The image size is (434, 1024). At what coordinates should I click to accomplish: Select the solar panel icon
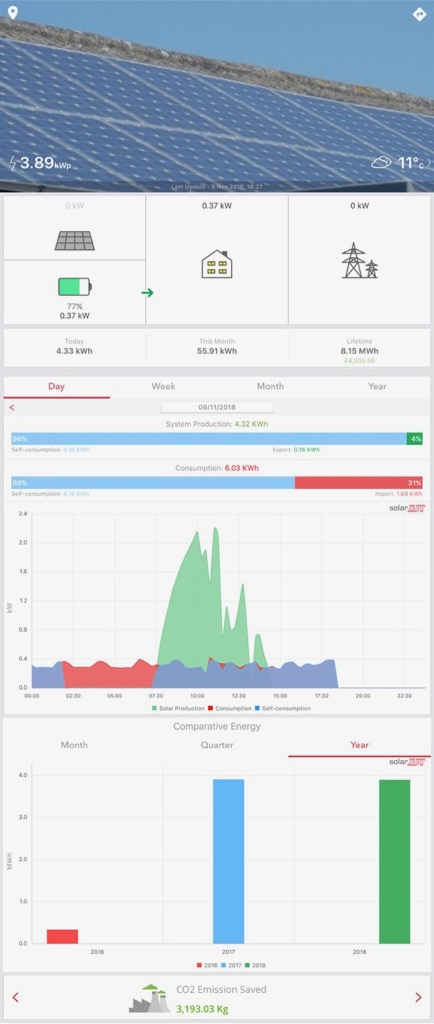tap(74, 240)
